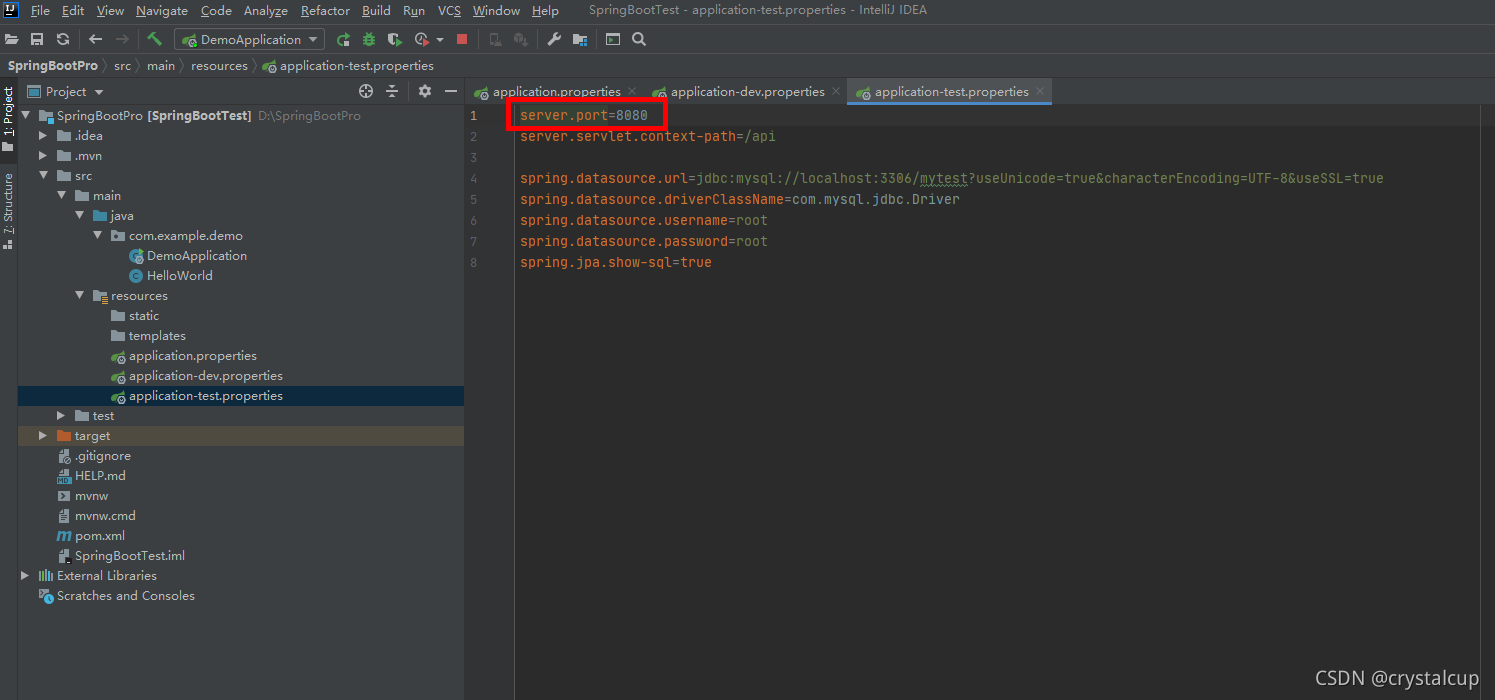The height and width of the screenshot is (700, 1495).
Task: Collapse the resources folder
Action: 79,295
